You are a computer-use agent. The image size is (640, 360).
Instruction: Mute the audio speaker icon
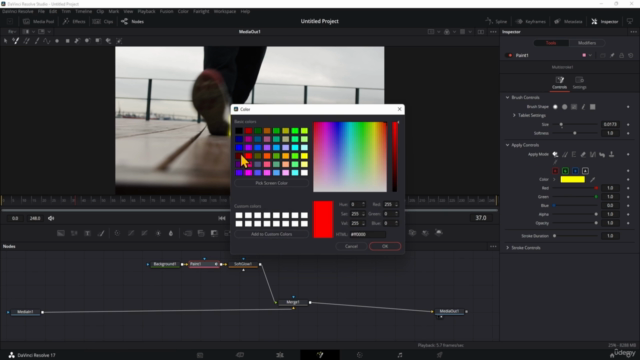pyautogui.click(x=51, y=218)
